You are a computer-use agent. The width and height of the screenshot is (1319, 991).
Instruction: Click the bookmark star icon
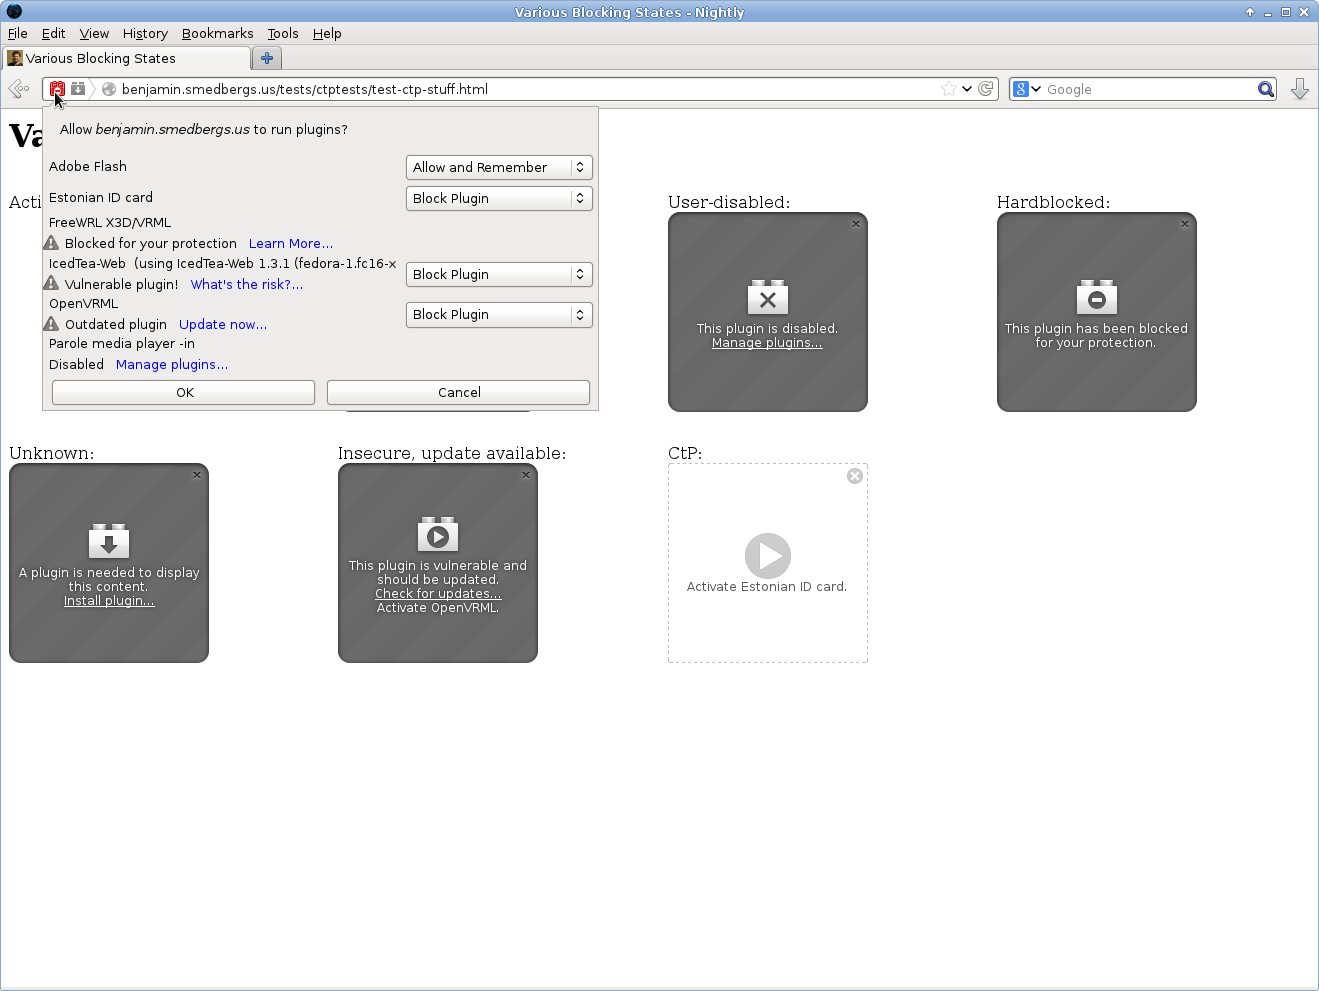point(948,89)
